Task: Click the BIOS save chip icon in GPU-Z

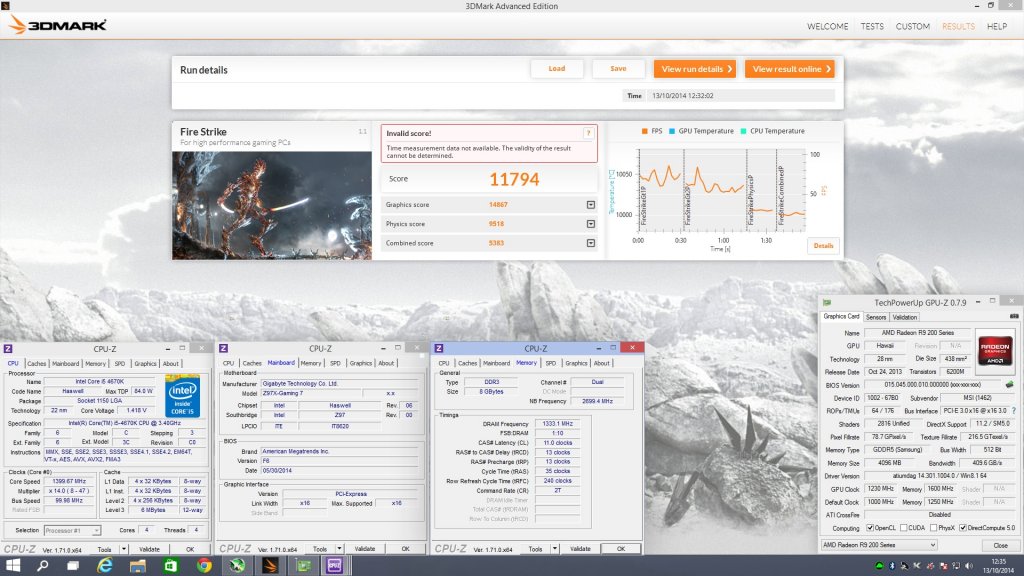Action: tap(1010, 385)
